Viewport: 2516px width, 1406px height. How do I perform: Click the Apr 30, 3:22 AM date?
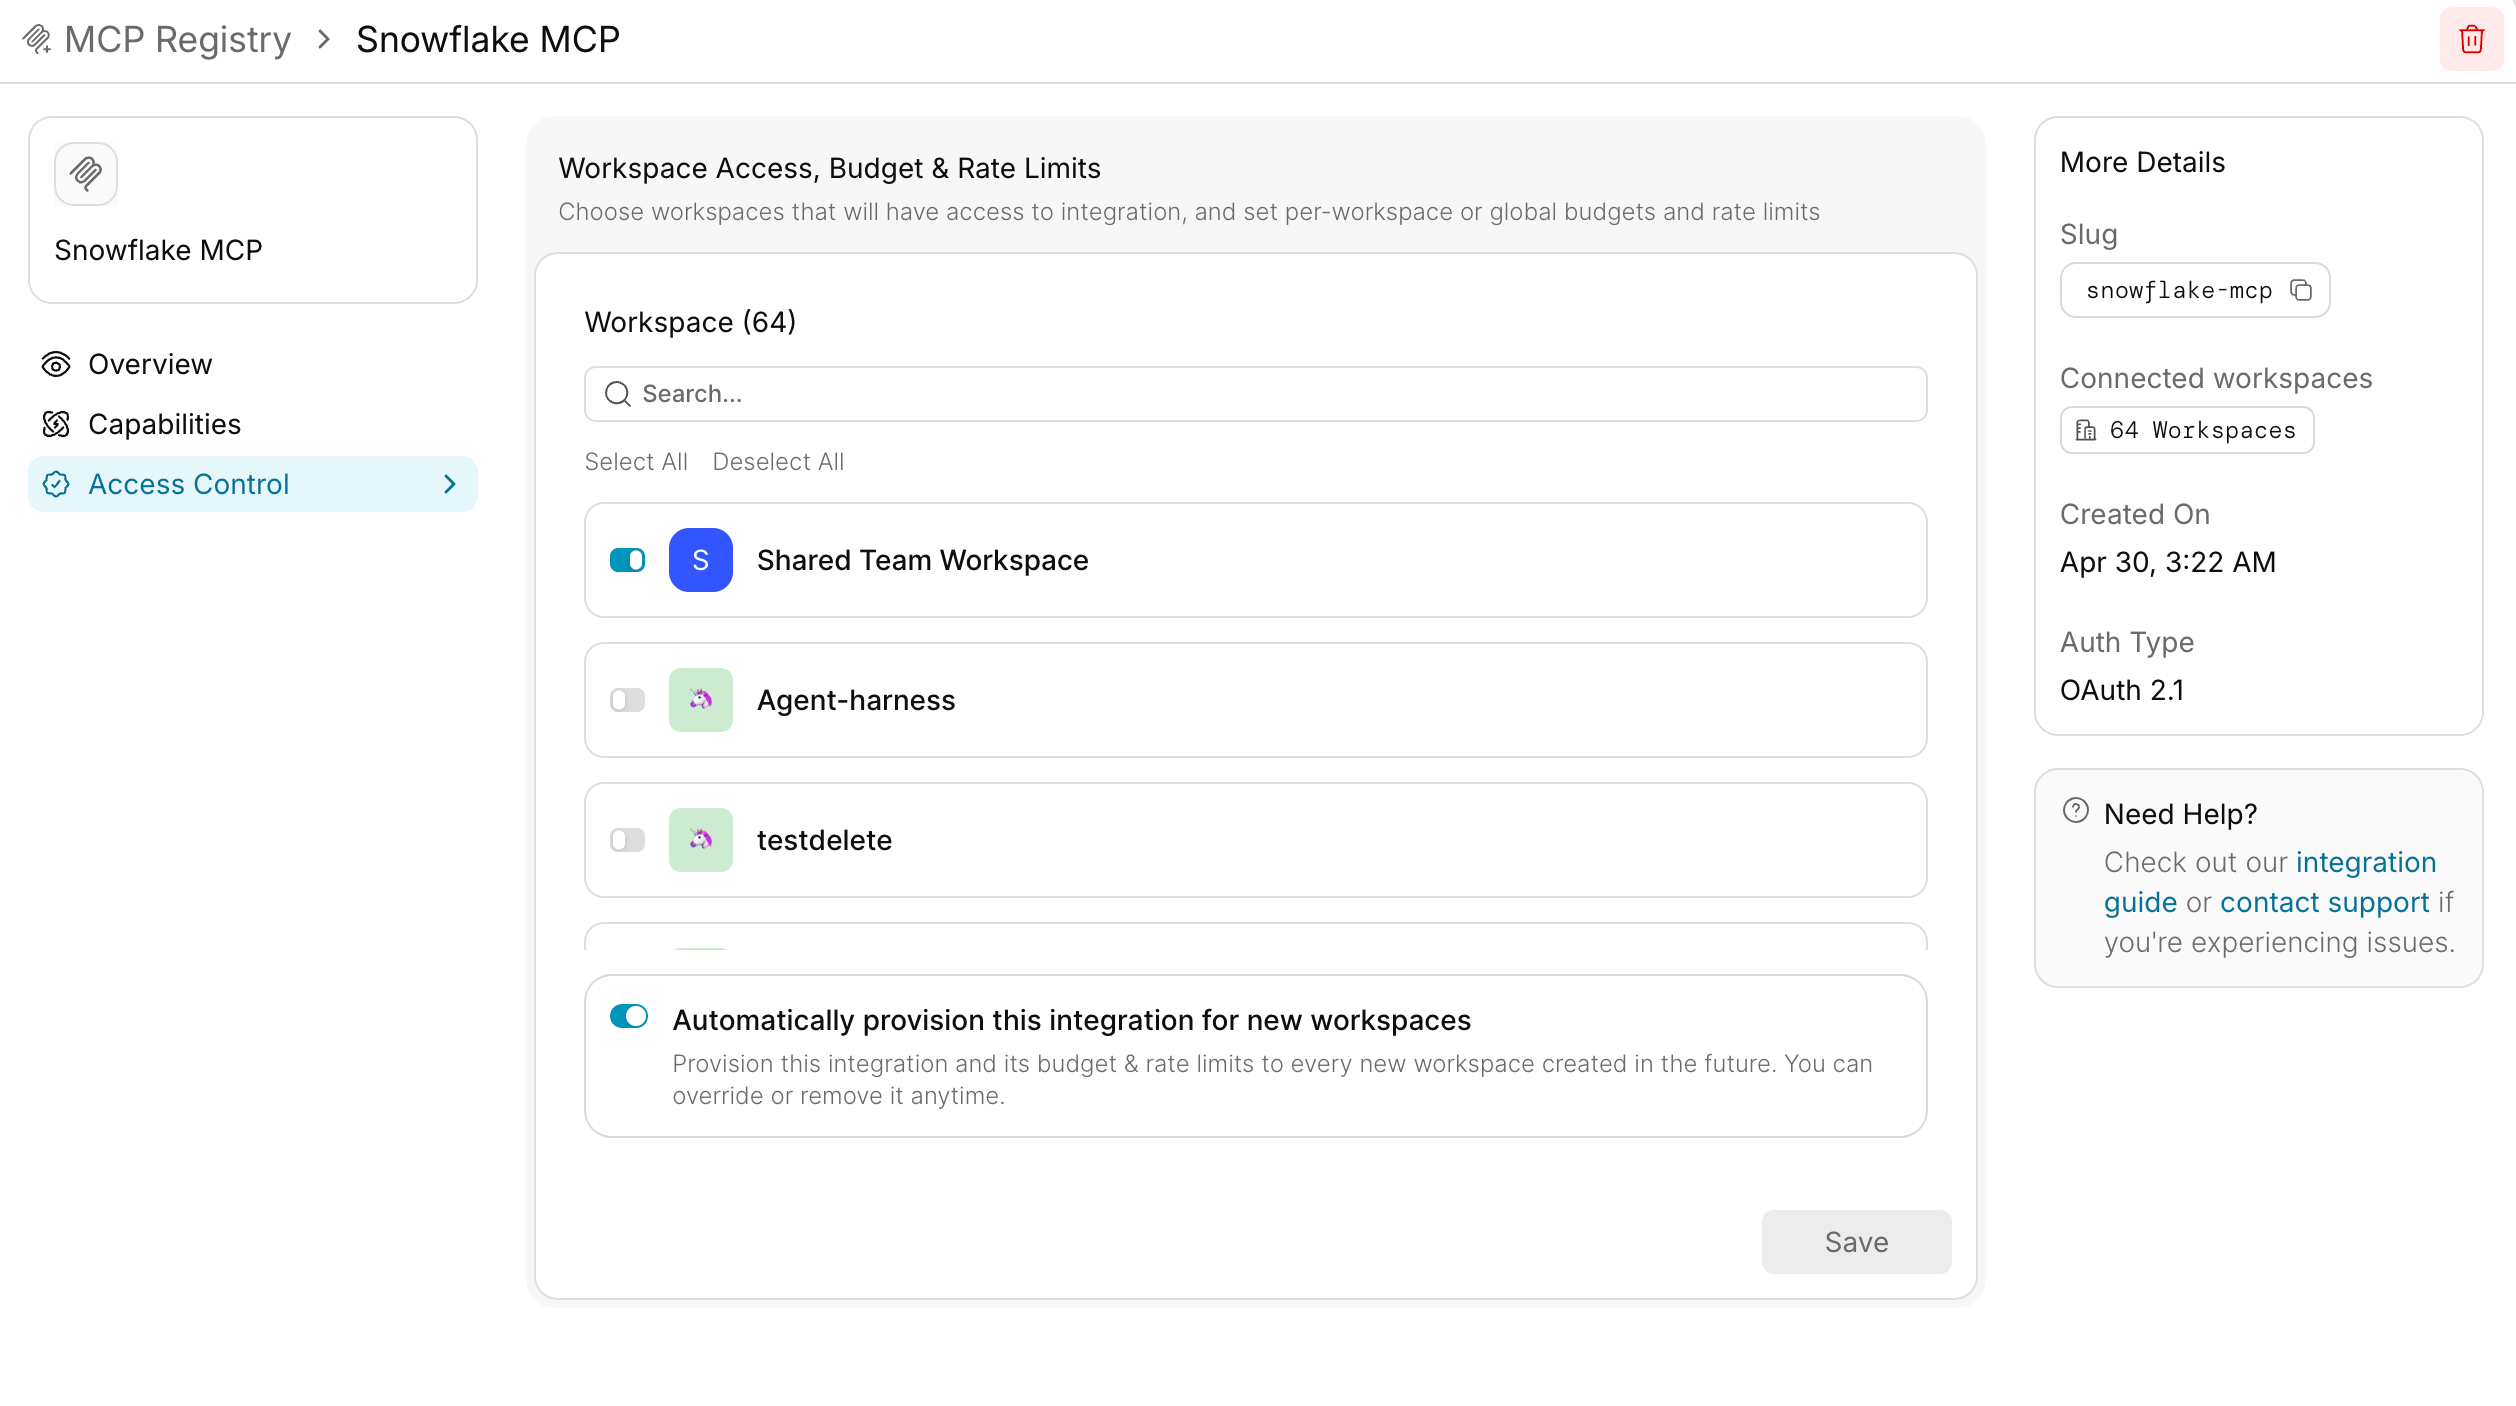pos(2167,562)
